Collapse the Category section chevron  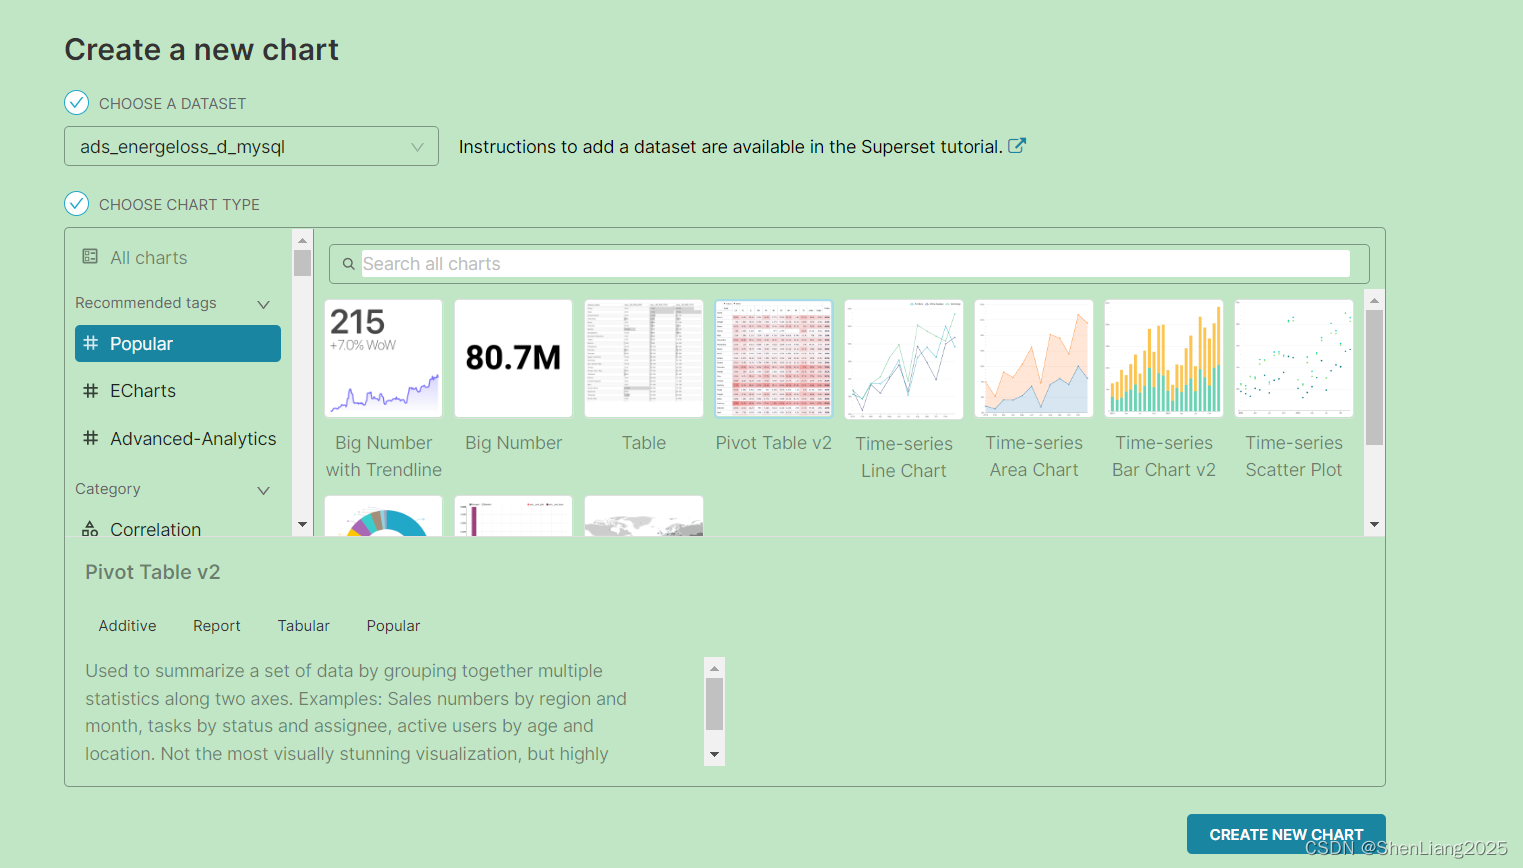click(x=263, y=490)
